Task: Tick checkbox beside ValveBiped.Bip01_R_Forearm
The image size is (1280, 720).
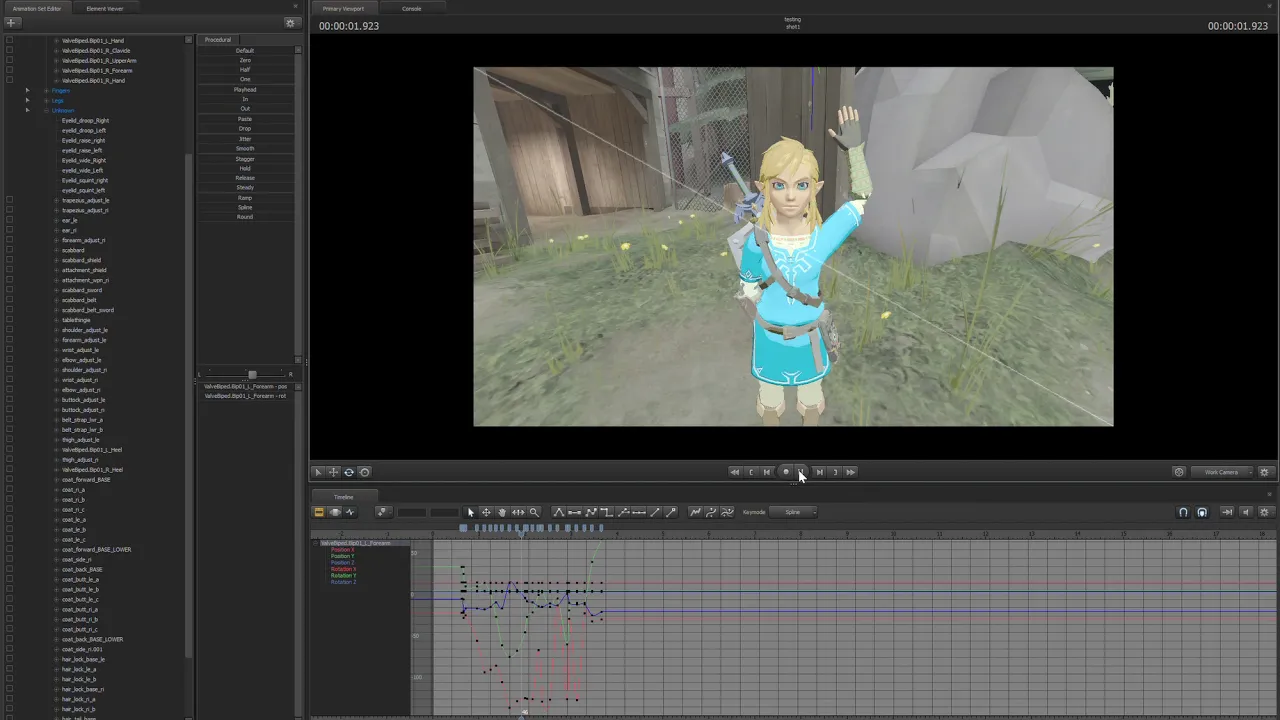Action: pyautogui.click(x=10, y=71)
